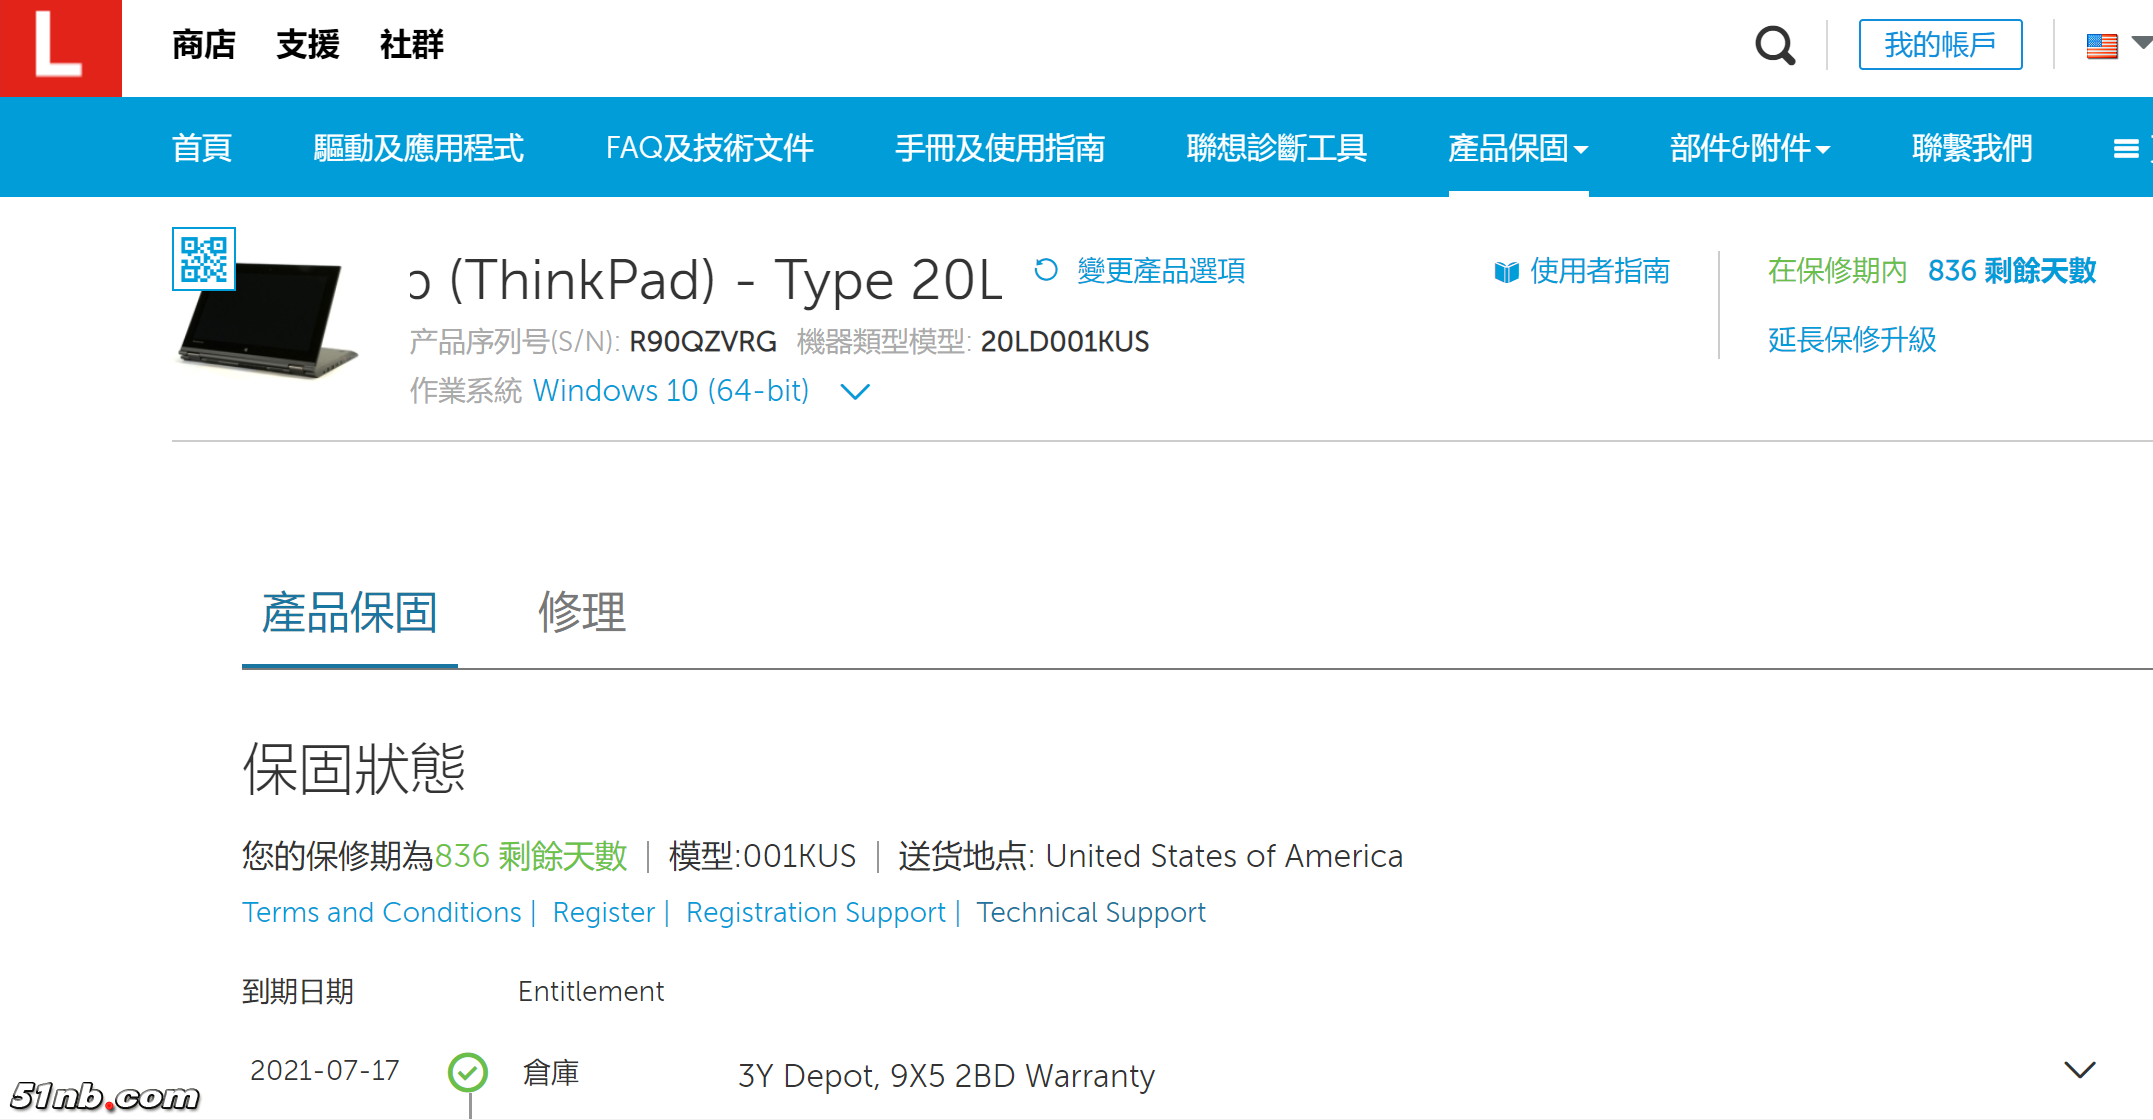Click the red Lenovo L logo
Viewport: 2153px width, 1120px height.
[60, 48]
